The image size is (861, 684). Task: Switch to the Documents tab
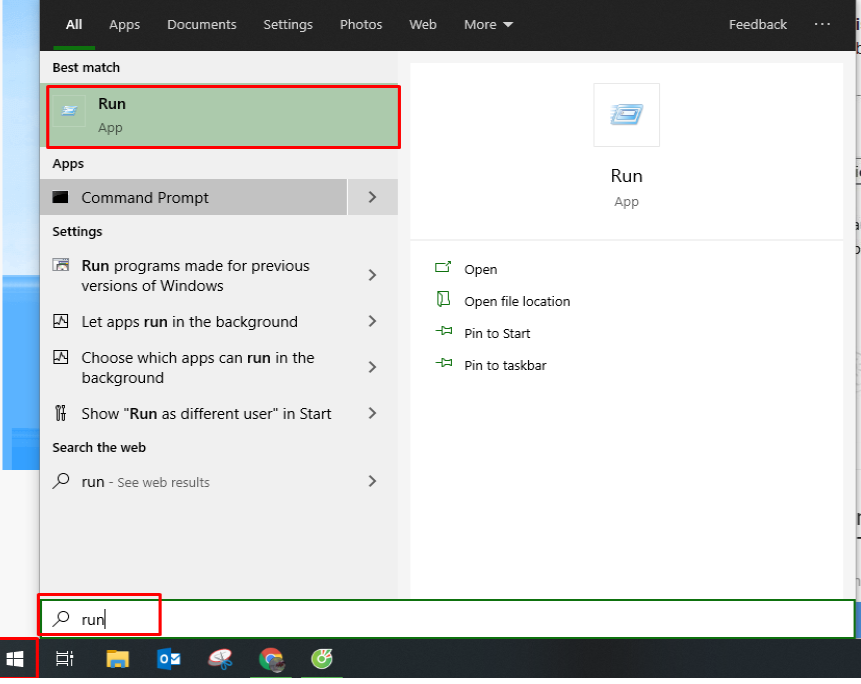202,25
